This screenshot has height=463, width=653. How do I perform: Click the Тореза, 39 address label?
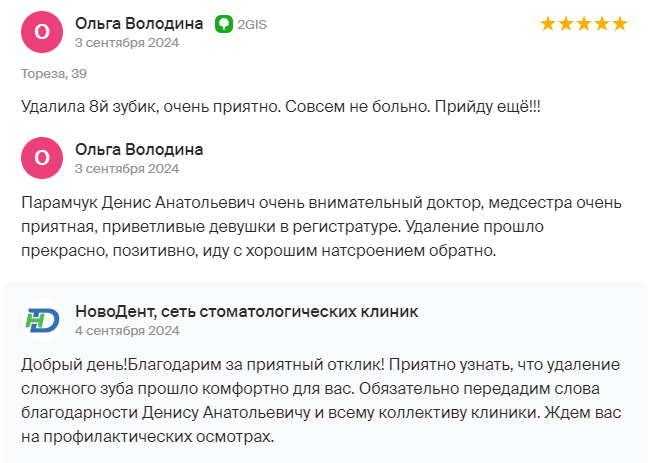point(54,74)
